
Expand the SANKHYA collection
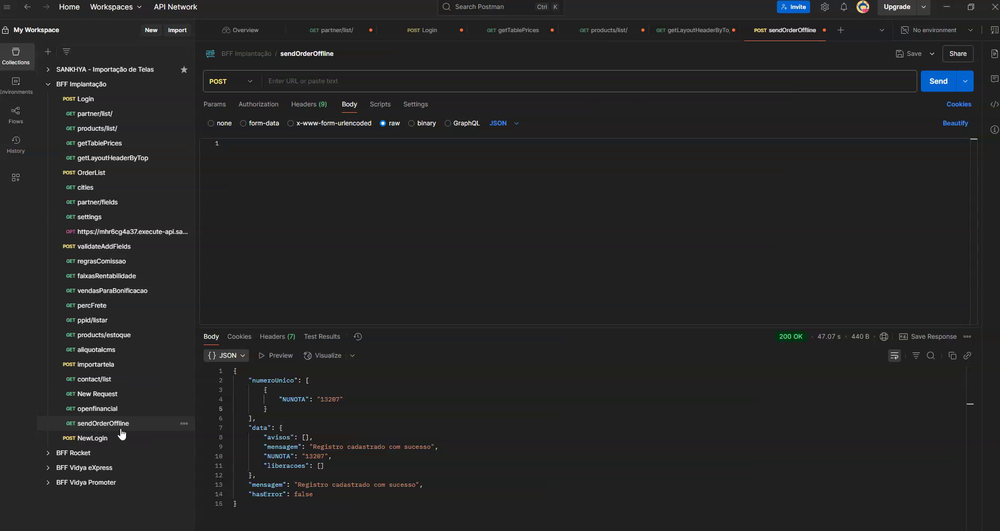tap(48, 69)
